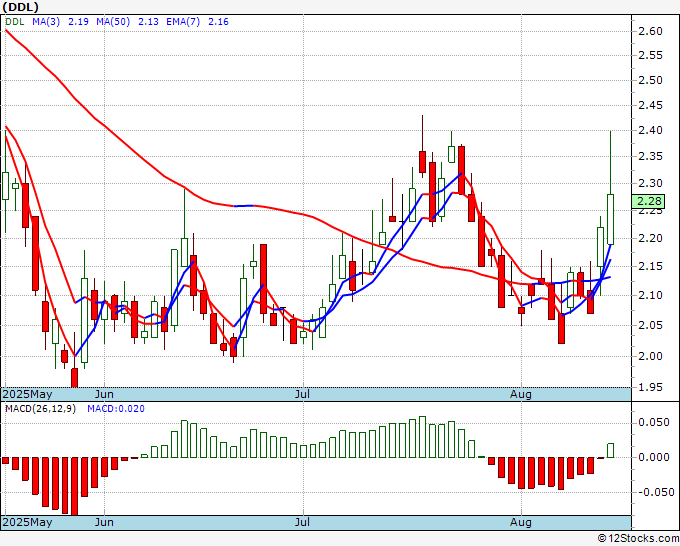Click the 2.15 price axis label
Image resolution: width=680 pixels, height=546 pixels.
click(650, 266)
